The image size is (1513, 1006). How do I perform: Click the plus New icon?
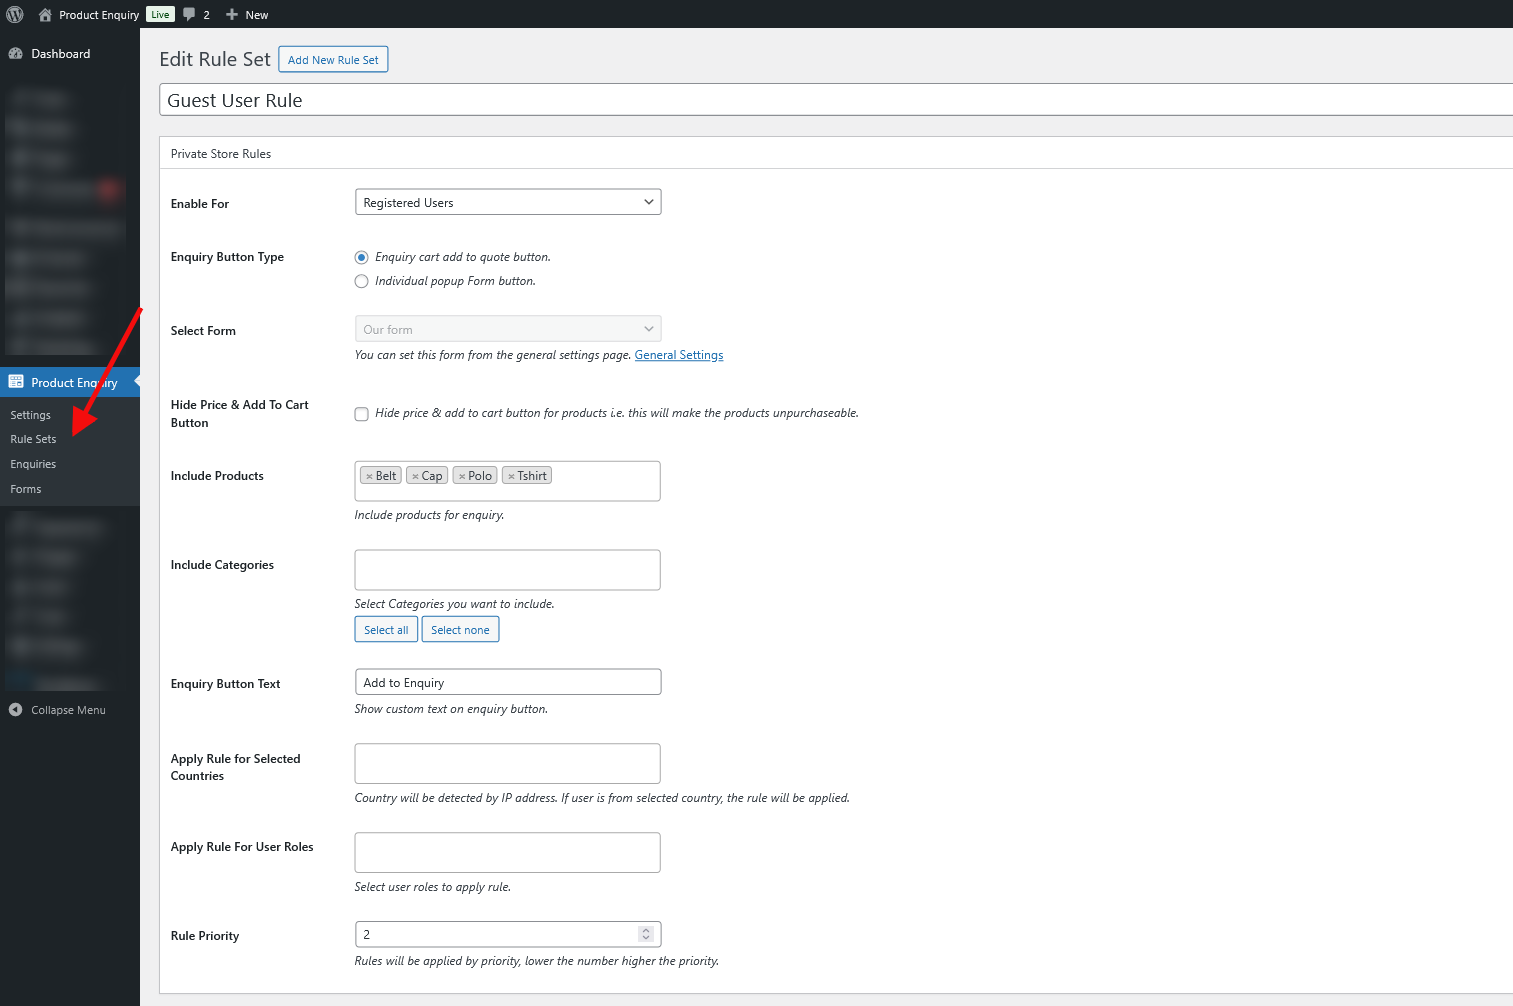tap(232, 15)
